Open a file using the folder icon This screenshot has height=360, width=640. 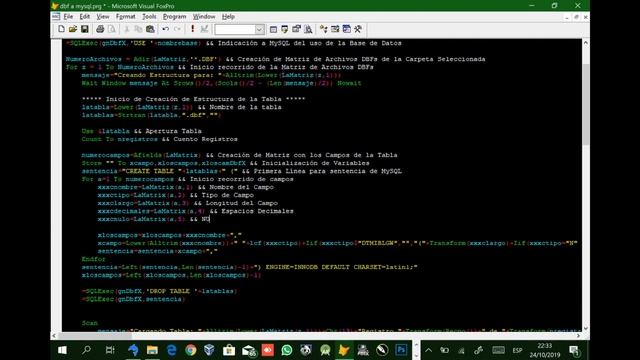[x=73, y=29]
